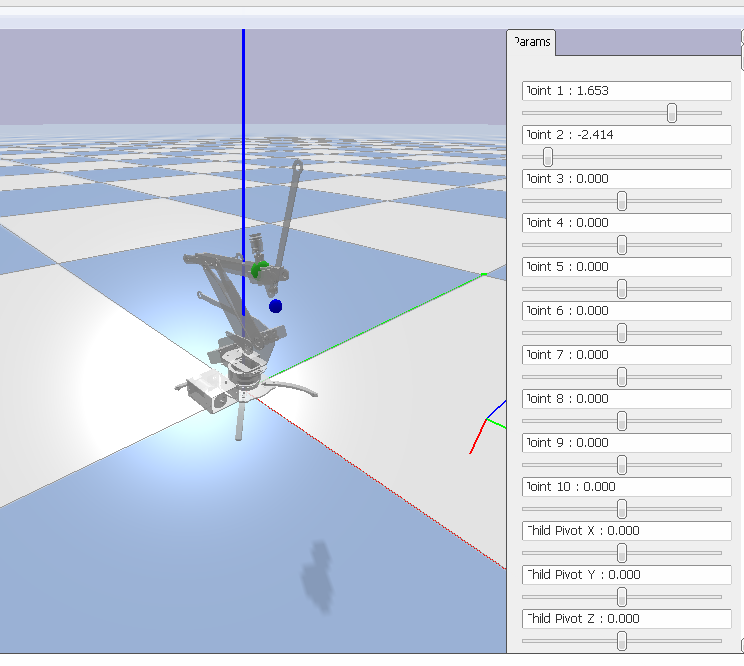Click the Joint 3 value field

[626, 179]
